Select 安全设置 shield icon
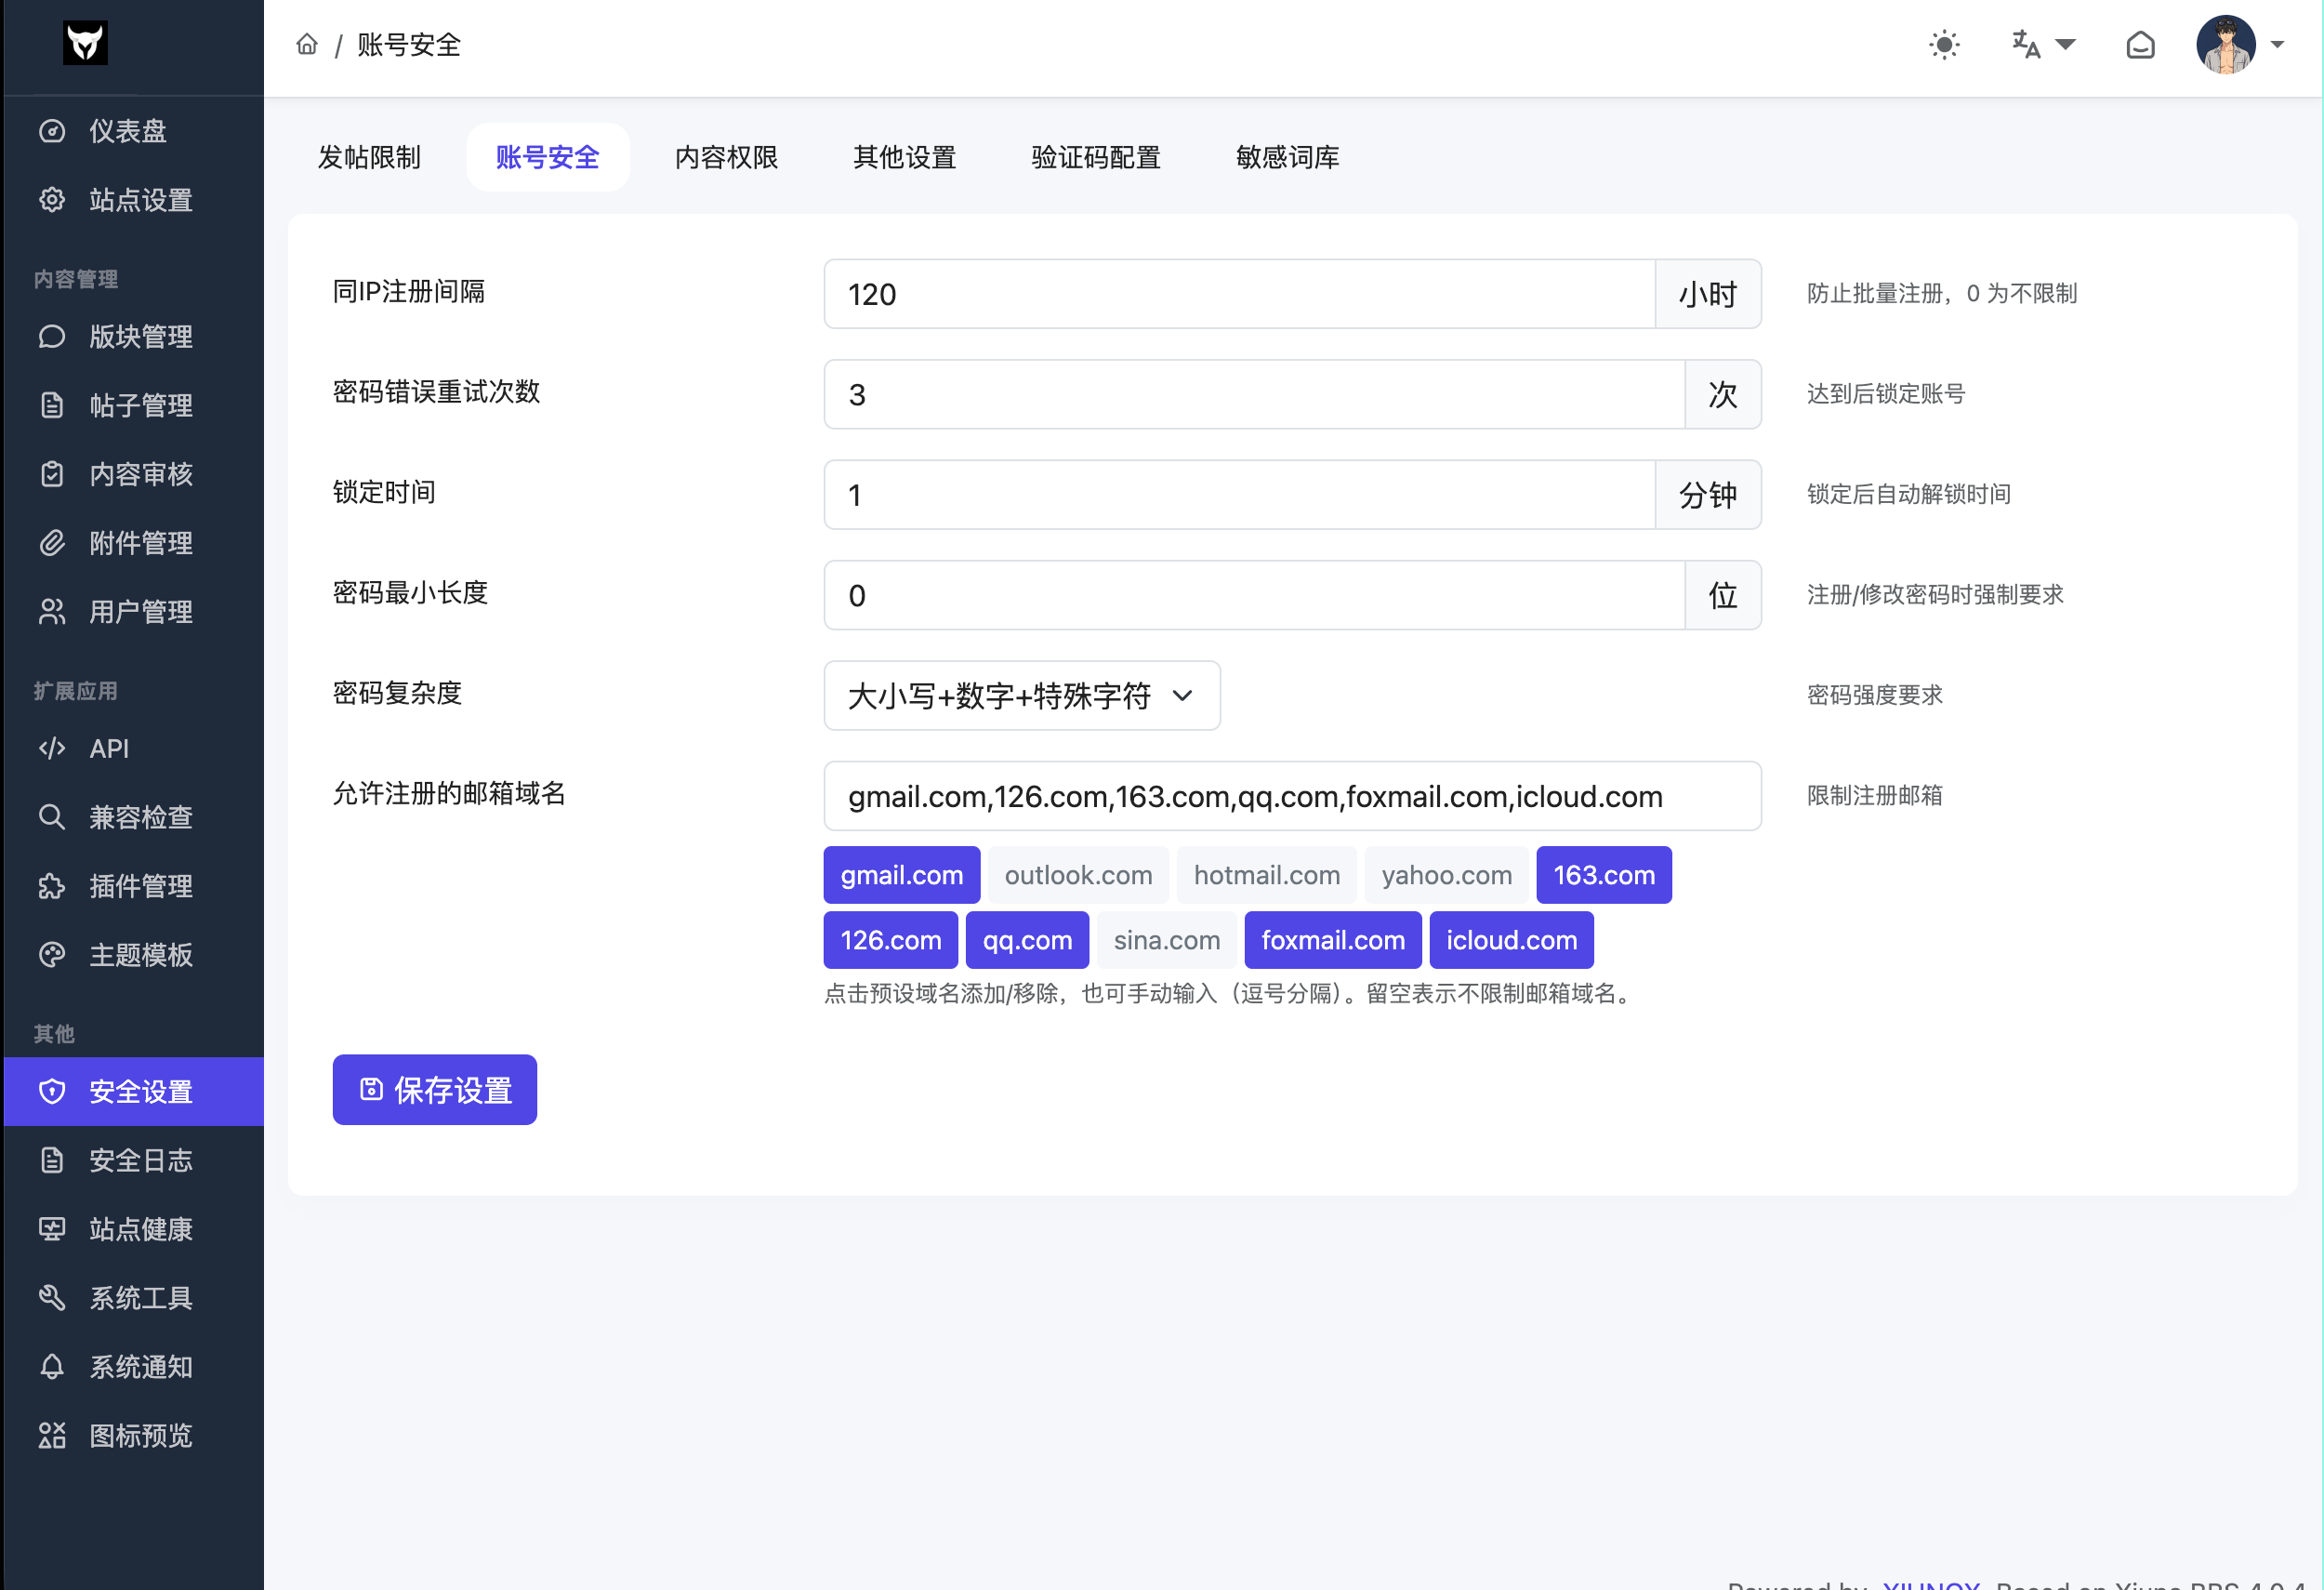 tap(52, 1091)
